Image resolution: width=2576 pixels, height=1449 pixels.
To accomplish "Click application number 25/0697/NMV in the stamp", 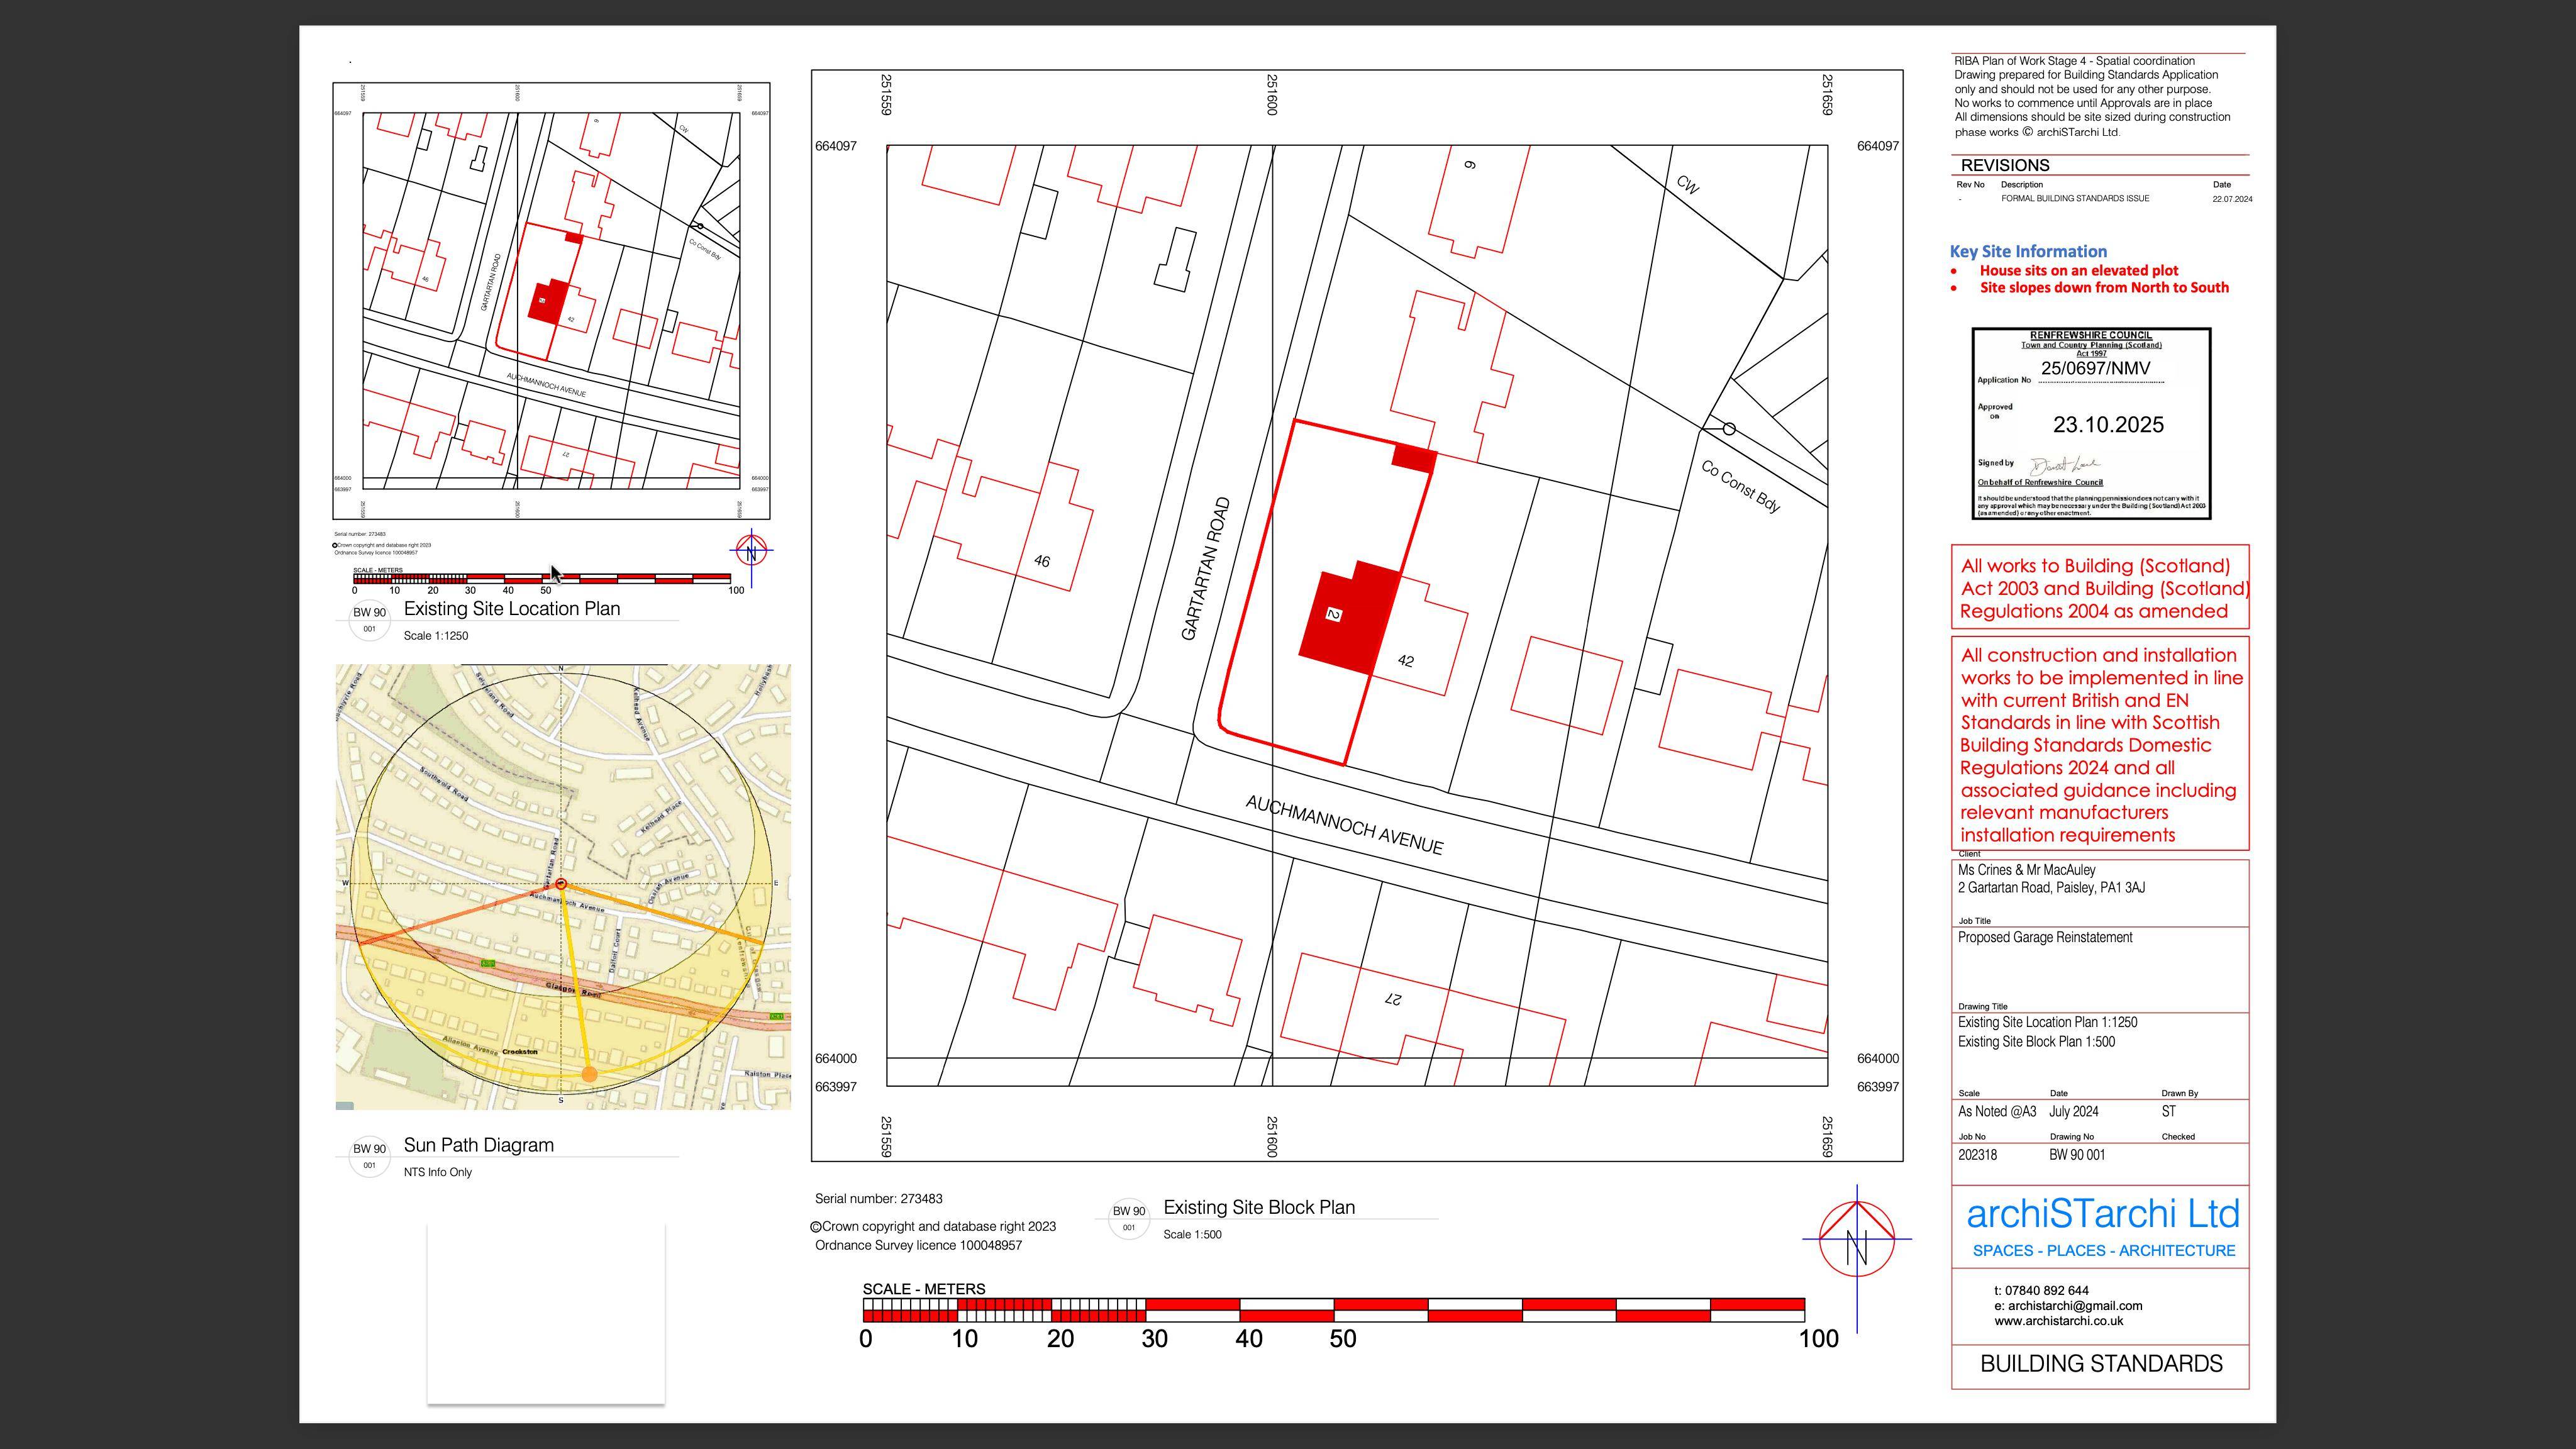I will (x=2095, y=368).
